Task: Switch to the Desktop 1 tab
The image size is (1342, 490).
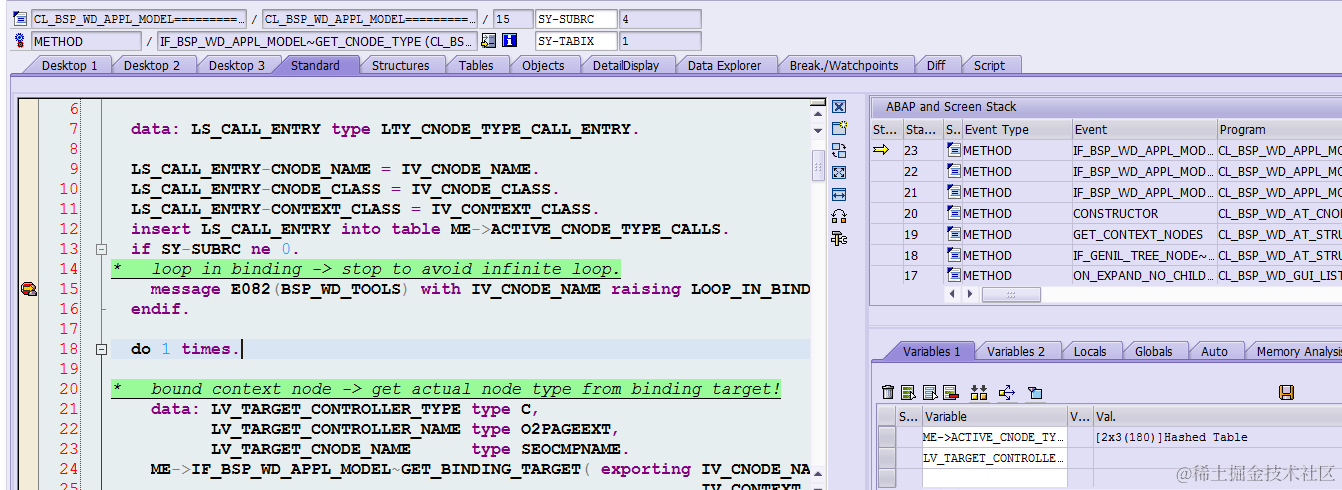Action: (x=69, y=65)
